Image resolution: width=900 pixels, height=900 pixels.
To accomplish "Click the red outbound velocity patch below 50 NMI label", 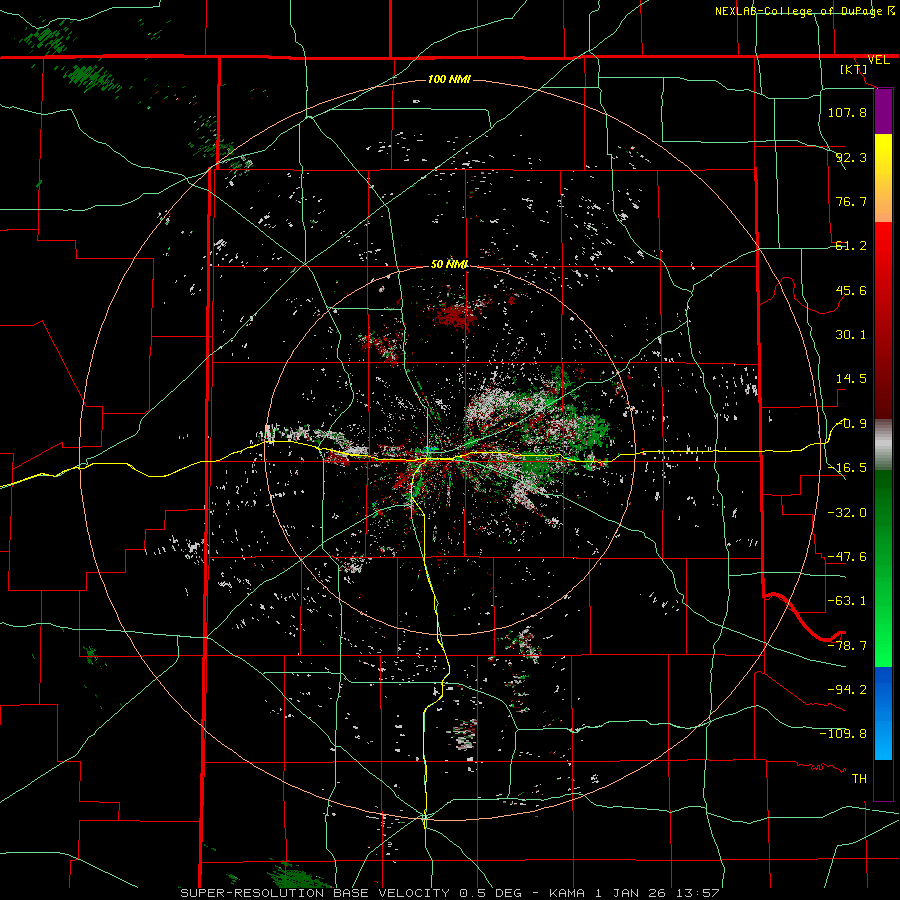I will tap(453, 314).
